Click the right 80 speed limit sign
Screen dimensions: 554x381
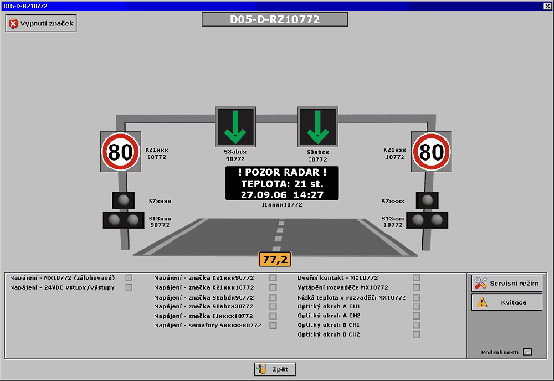[431, 152]
